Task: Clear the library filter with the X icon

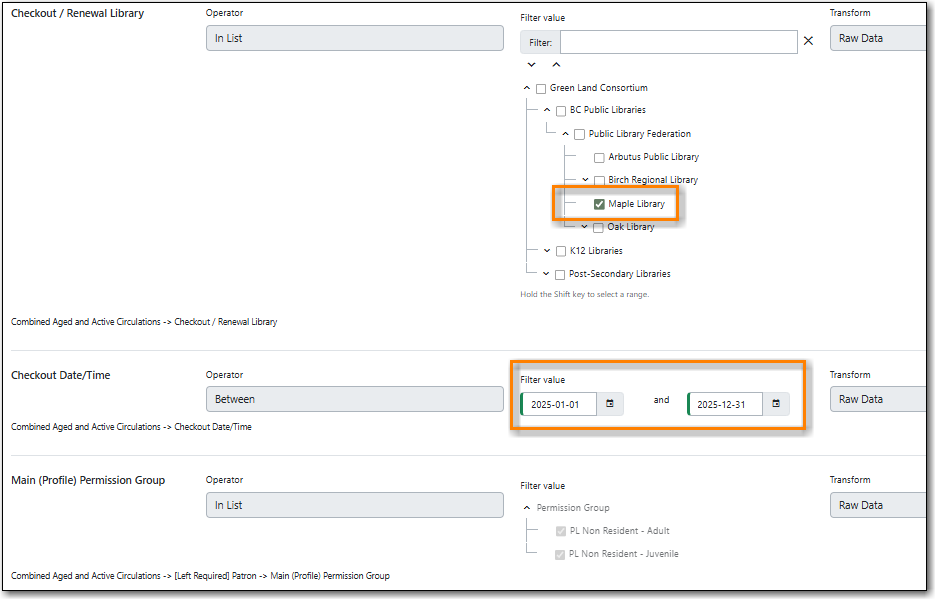Action: coord(808,41)
